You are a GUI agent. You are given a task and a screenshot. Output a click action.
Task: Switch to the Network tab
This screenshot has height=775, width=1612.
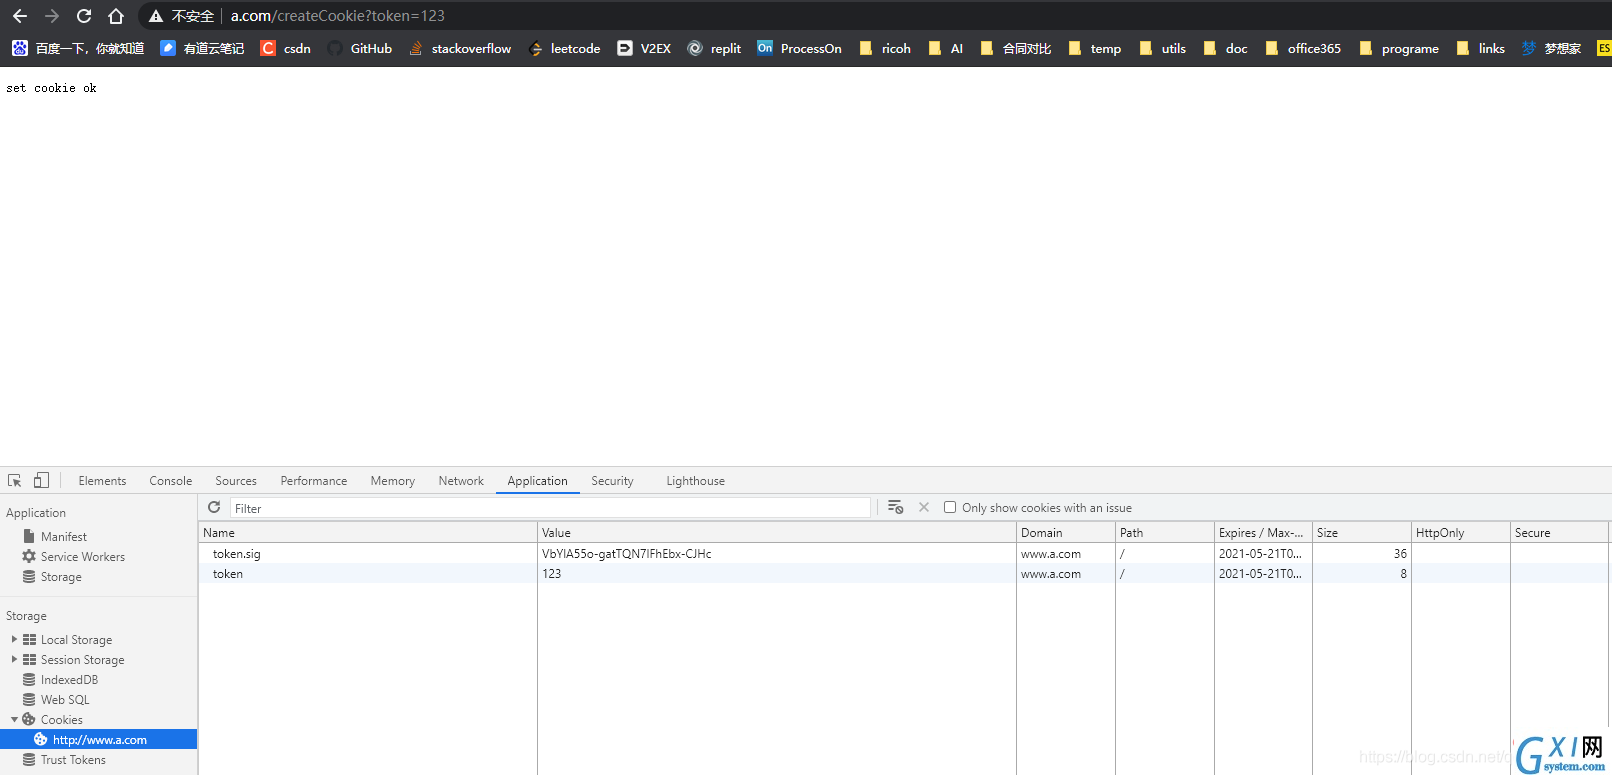(461, 481)
